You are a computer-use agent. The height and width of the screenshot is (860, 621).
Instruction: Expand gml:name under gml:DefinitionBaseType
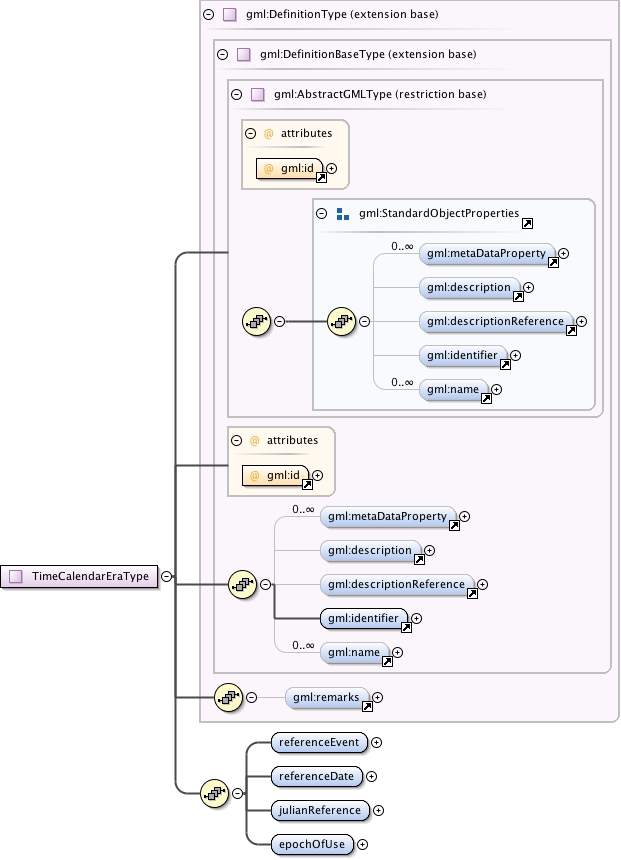click(397, 653)
